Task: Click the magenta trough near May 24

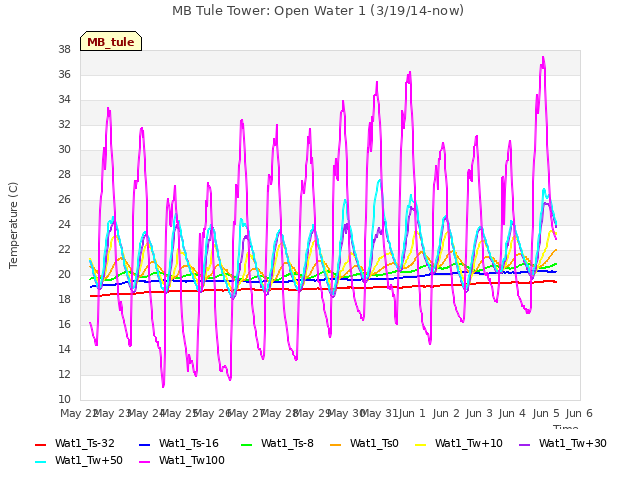Action: [163, 386]
